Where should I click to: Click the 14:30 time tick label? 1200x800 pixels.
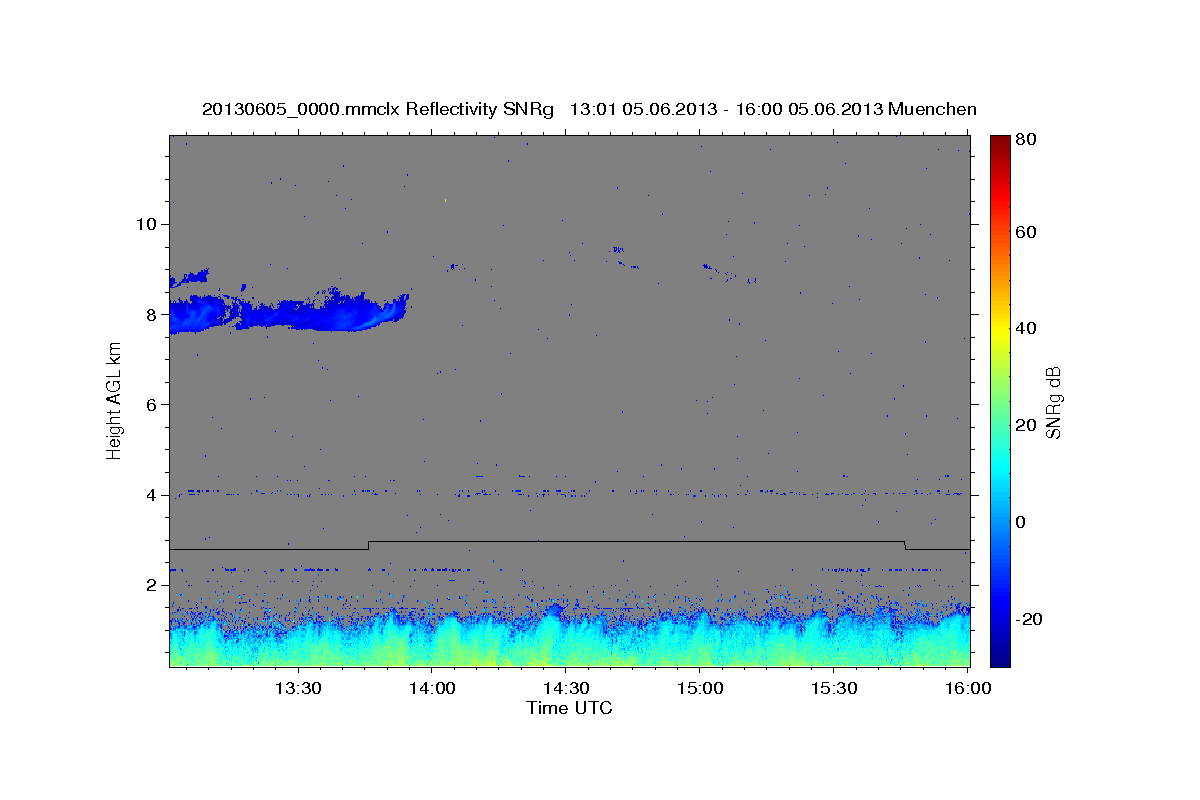tap(565, 688)
